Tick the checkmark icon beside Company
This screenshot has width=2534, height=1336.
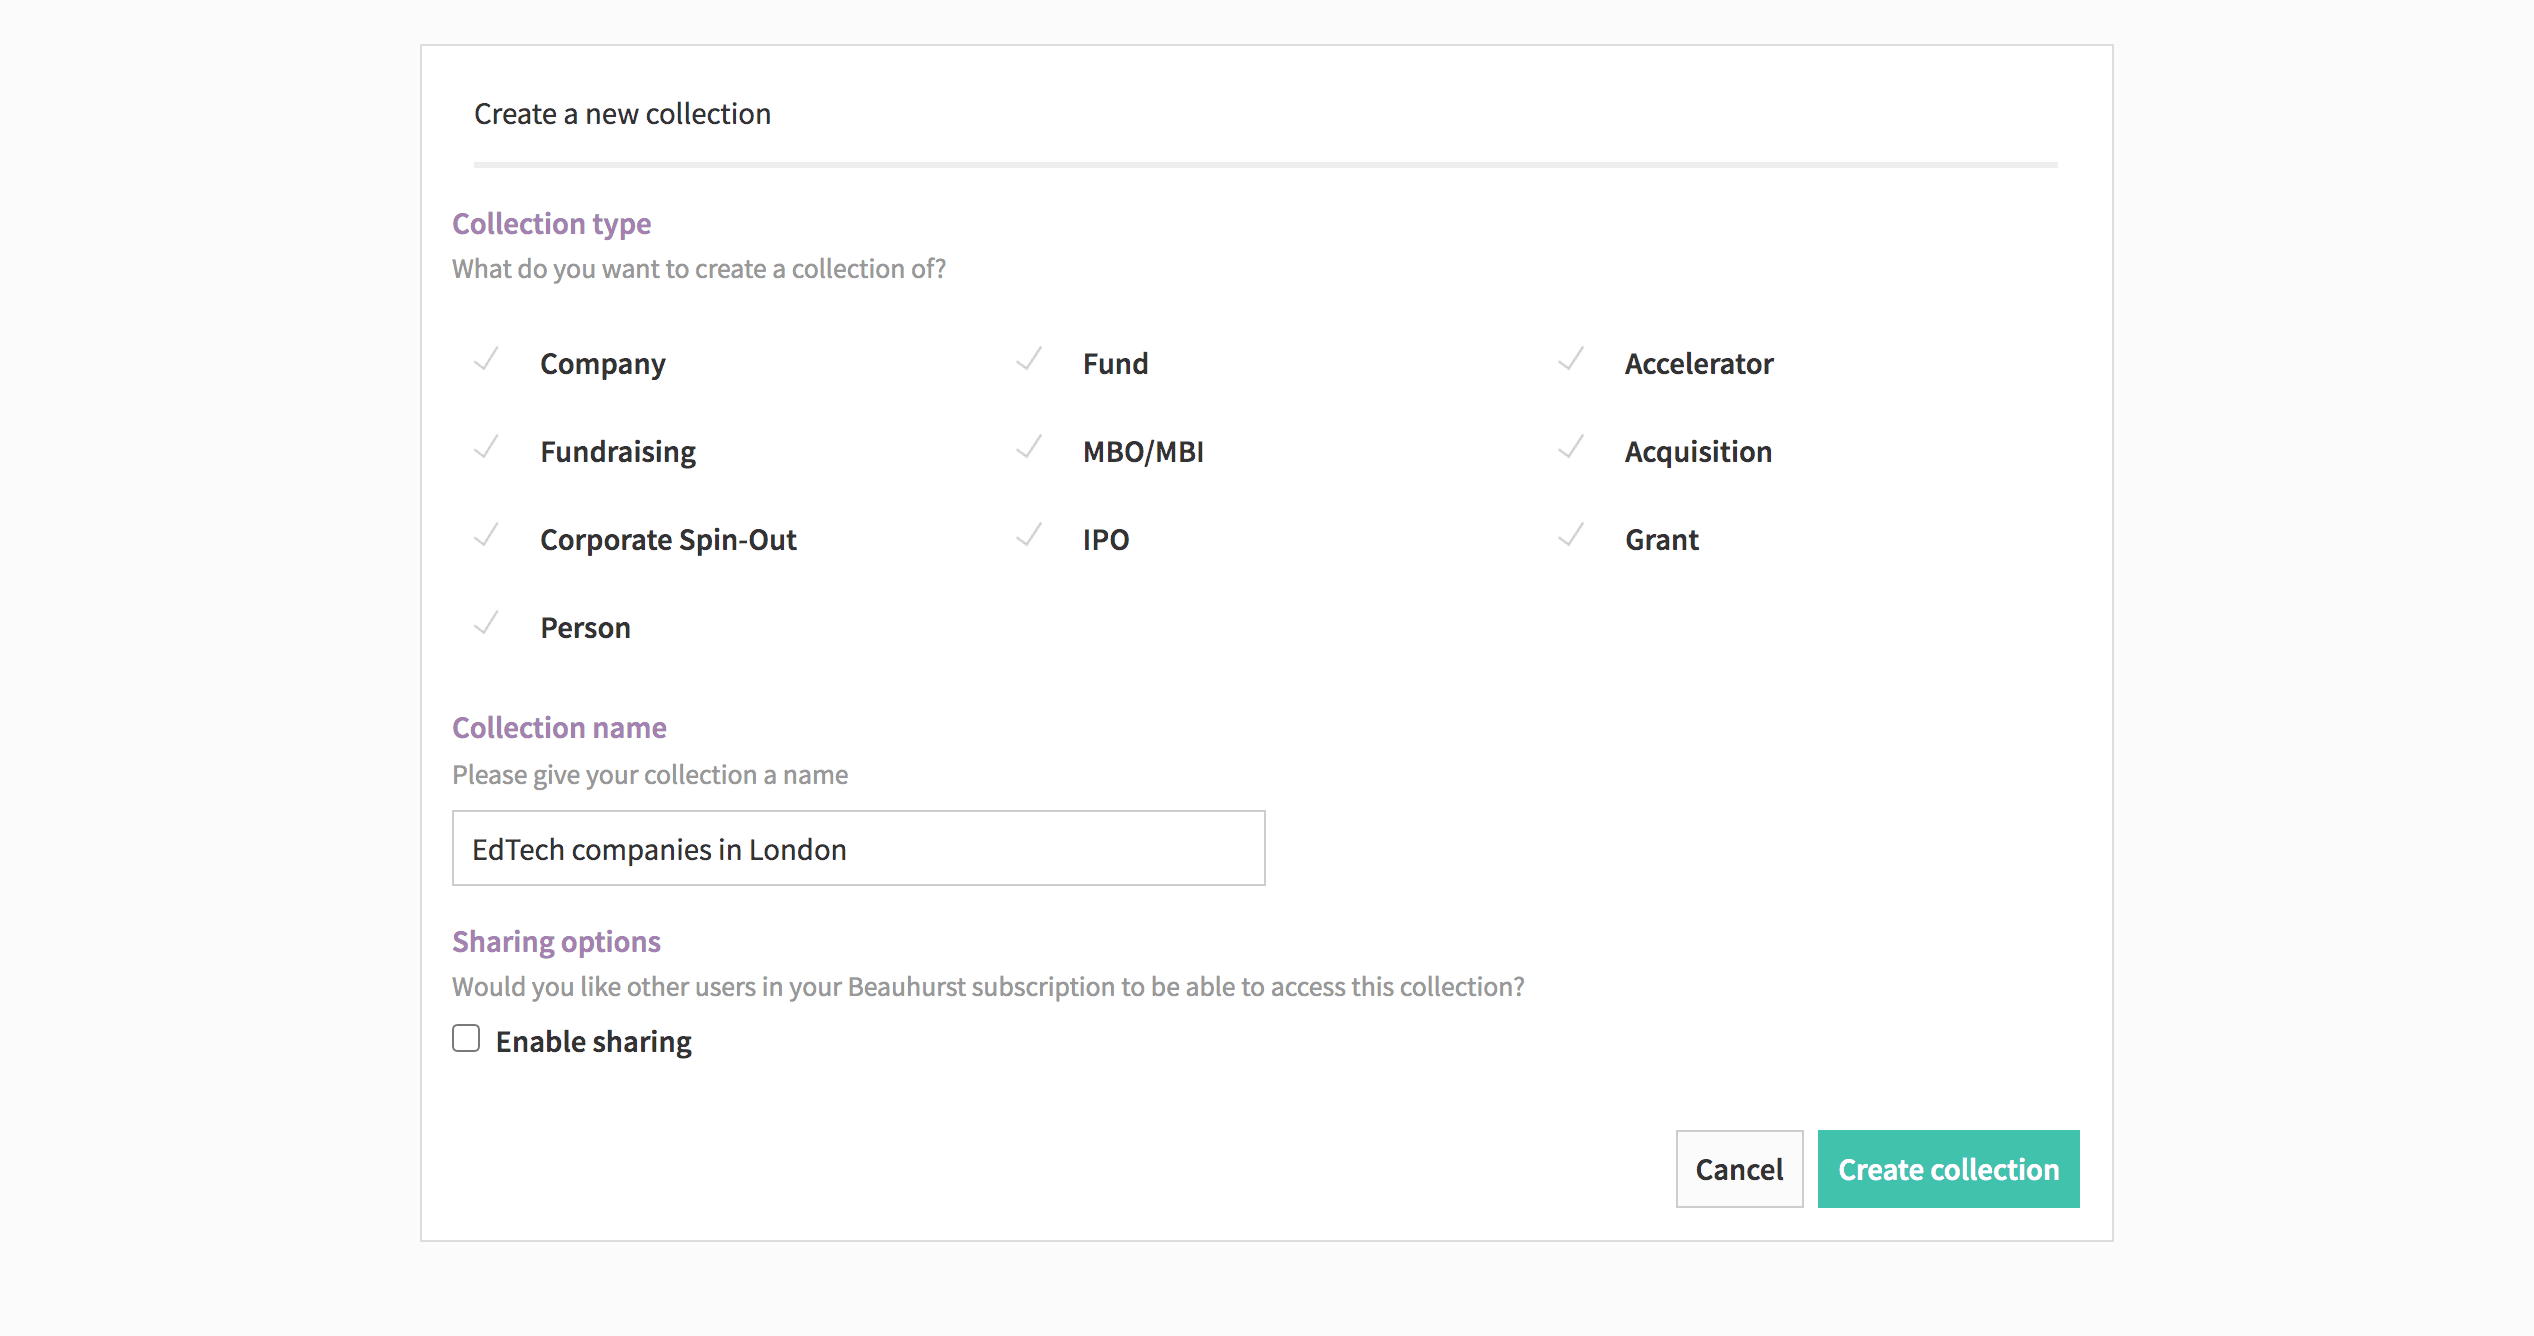pyautogui.click(x=486, y=360)
